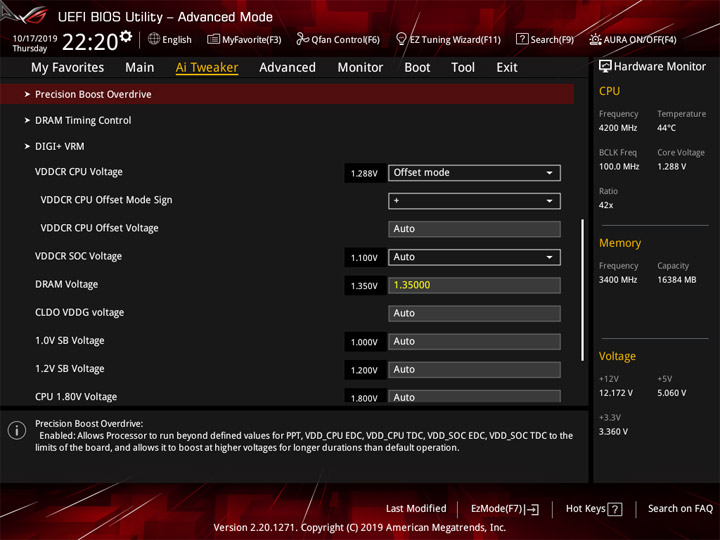Click the 1.000V SB voltage readout
720x540 pixels.
pos(365,343)
